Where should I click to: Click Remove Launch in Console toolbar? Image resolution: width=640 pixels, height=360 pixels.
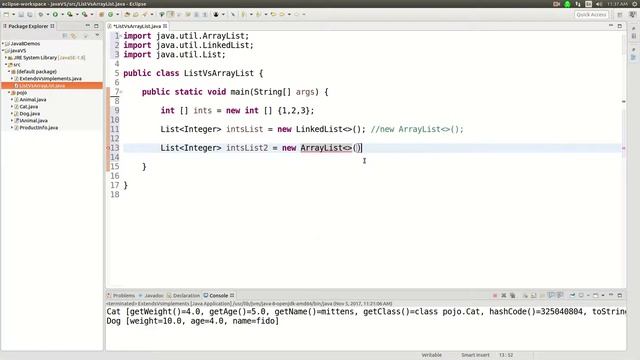pos(504,295)
